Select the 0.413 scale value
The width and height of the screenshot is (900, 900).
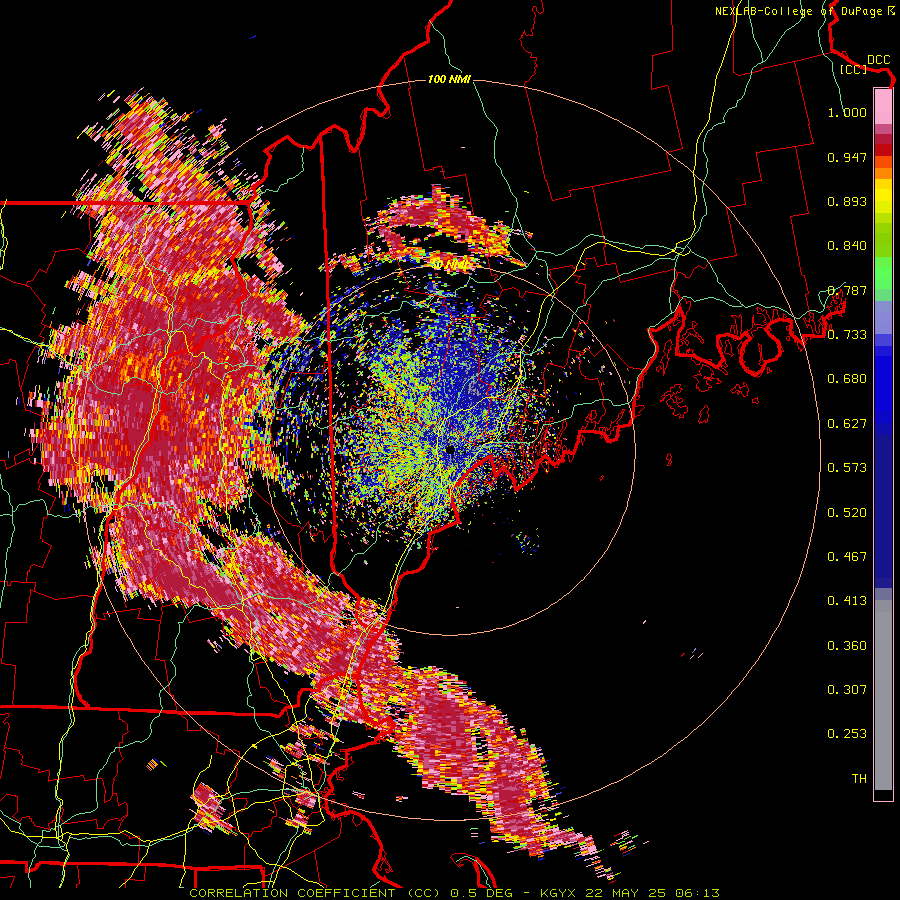click(847, 601)
